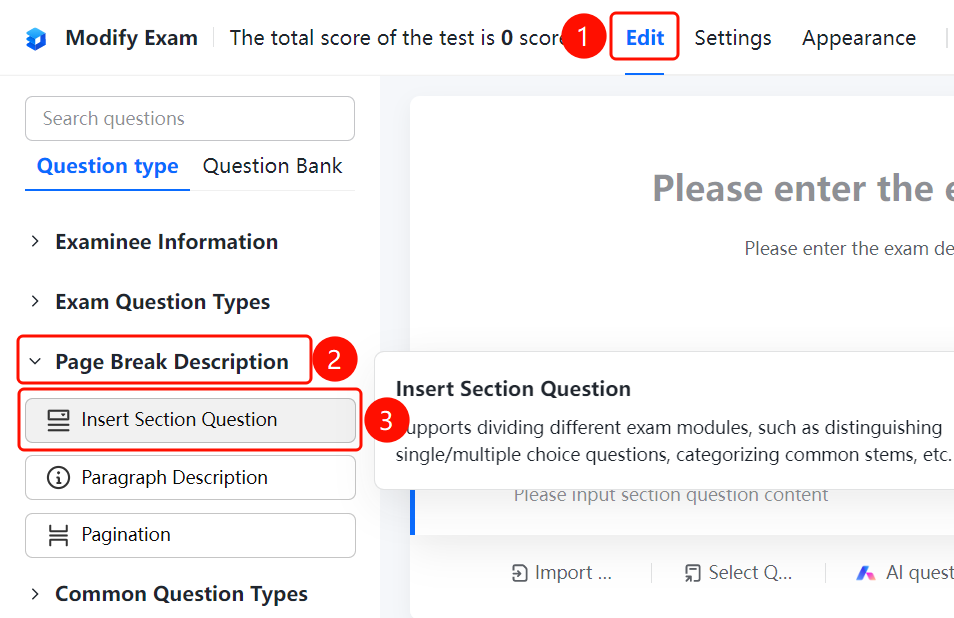Collapse the Page Break Description chevron
Screen dimensions: 954x618
[x=35, y=361]
